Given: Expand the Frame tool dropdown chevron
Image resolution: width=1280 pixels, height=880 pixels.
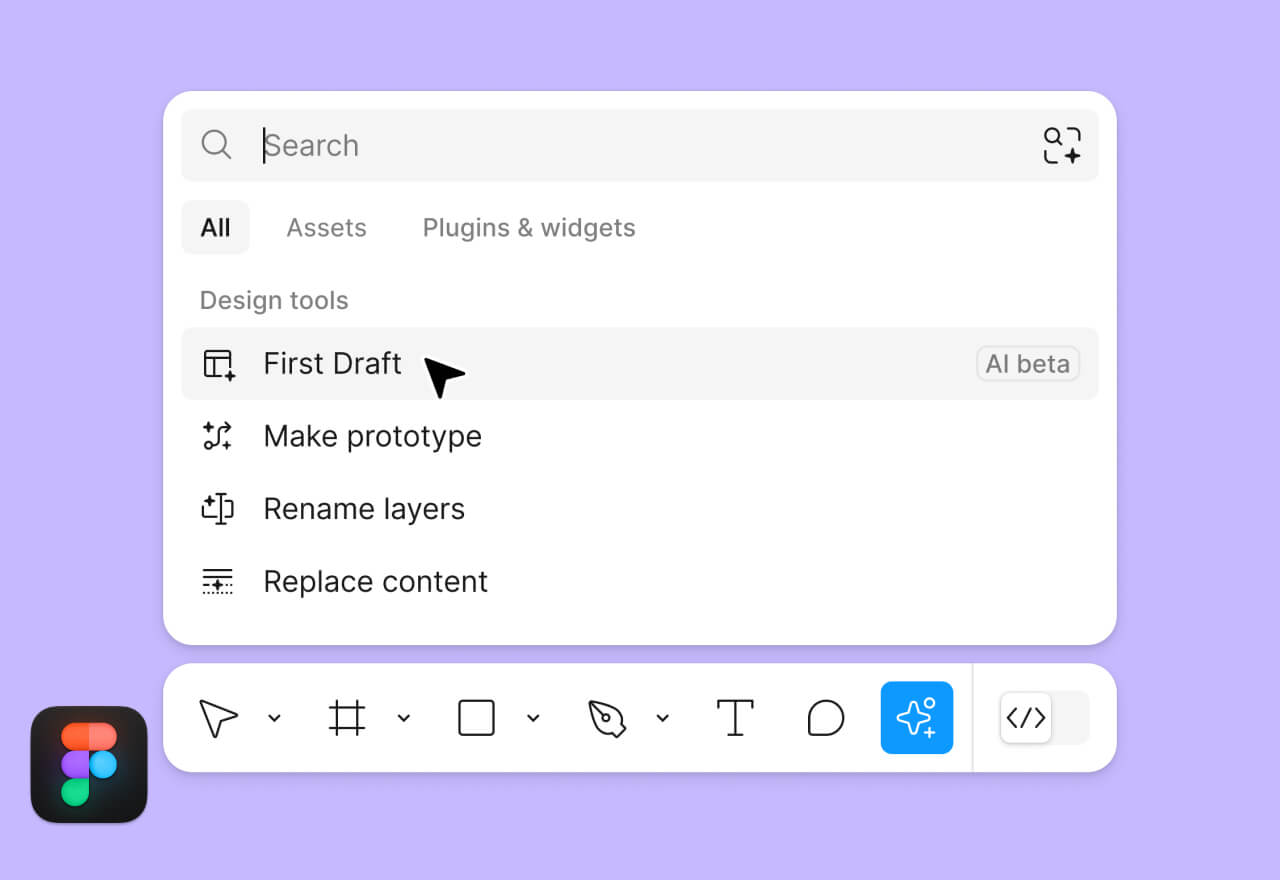Looking at the screenshot, I should tap(404, 718).
